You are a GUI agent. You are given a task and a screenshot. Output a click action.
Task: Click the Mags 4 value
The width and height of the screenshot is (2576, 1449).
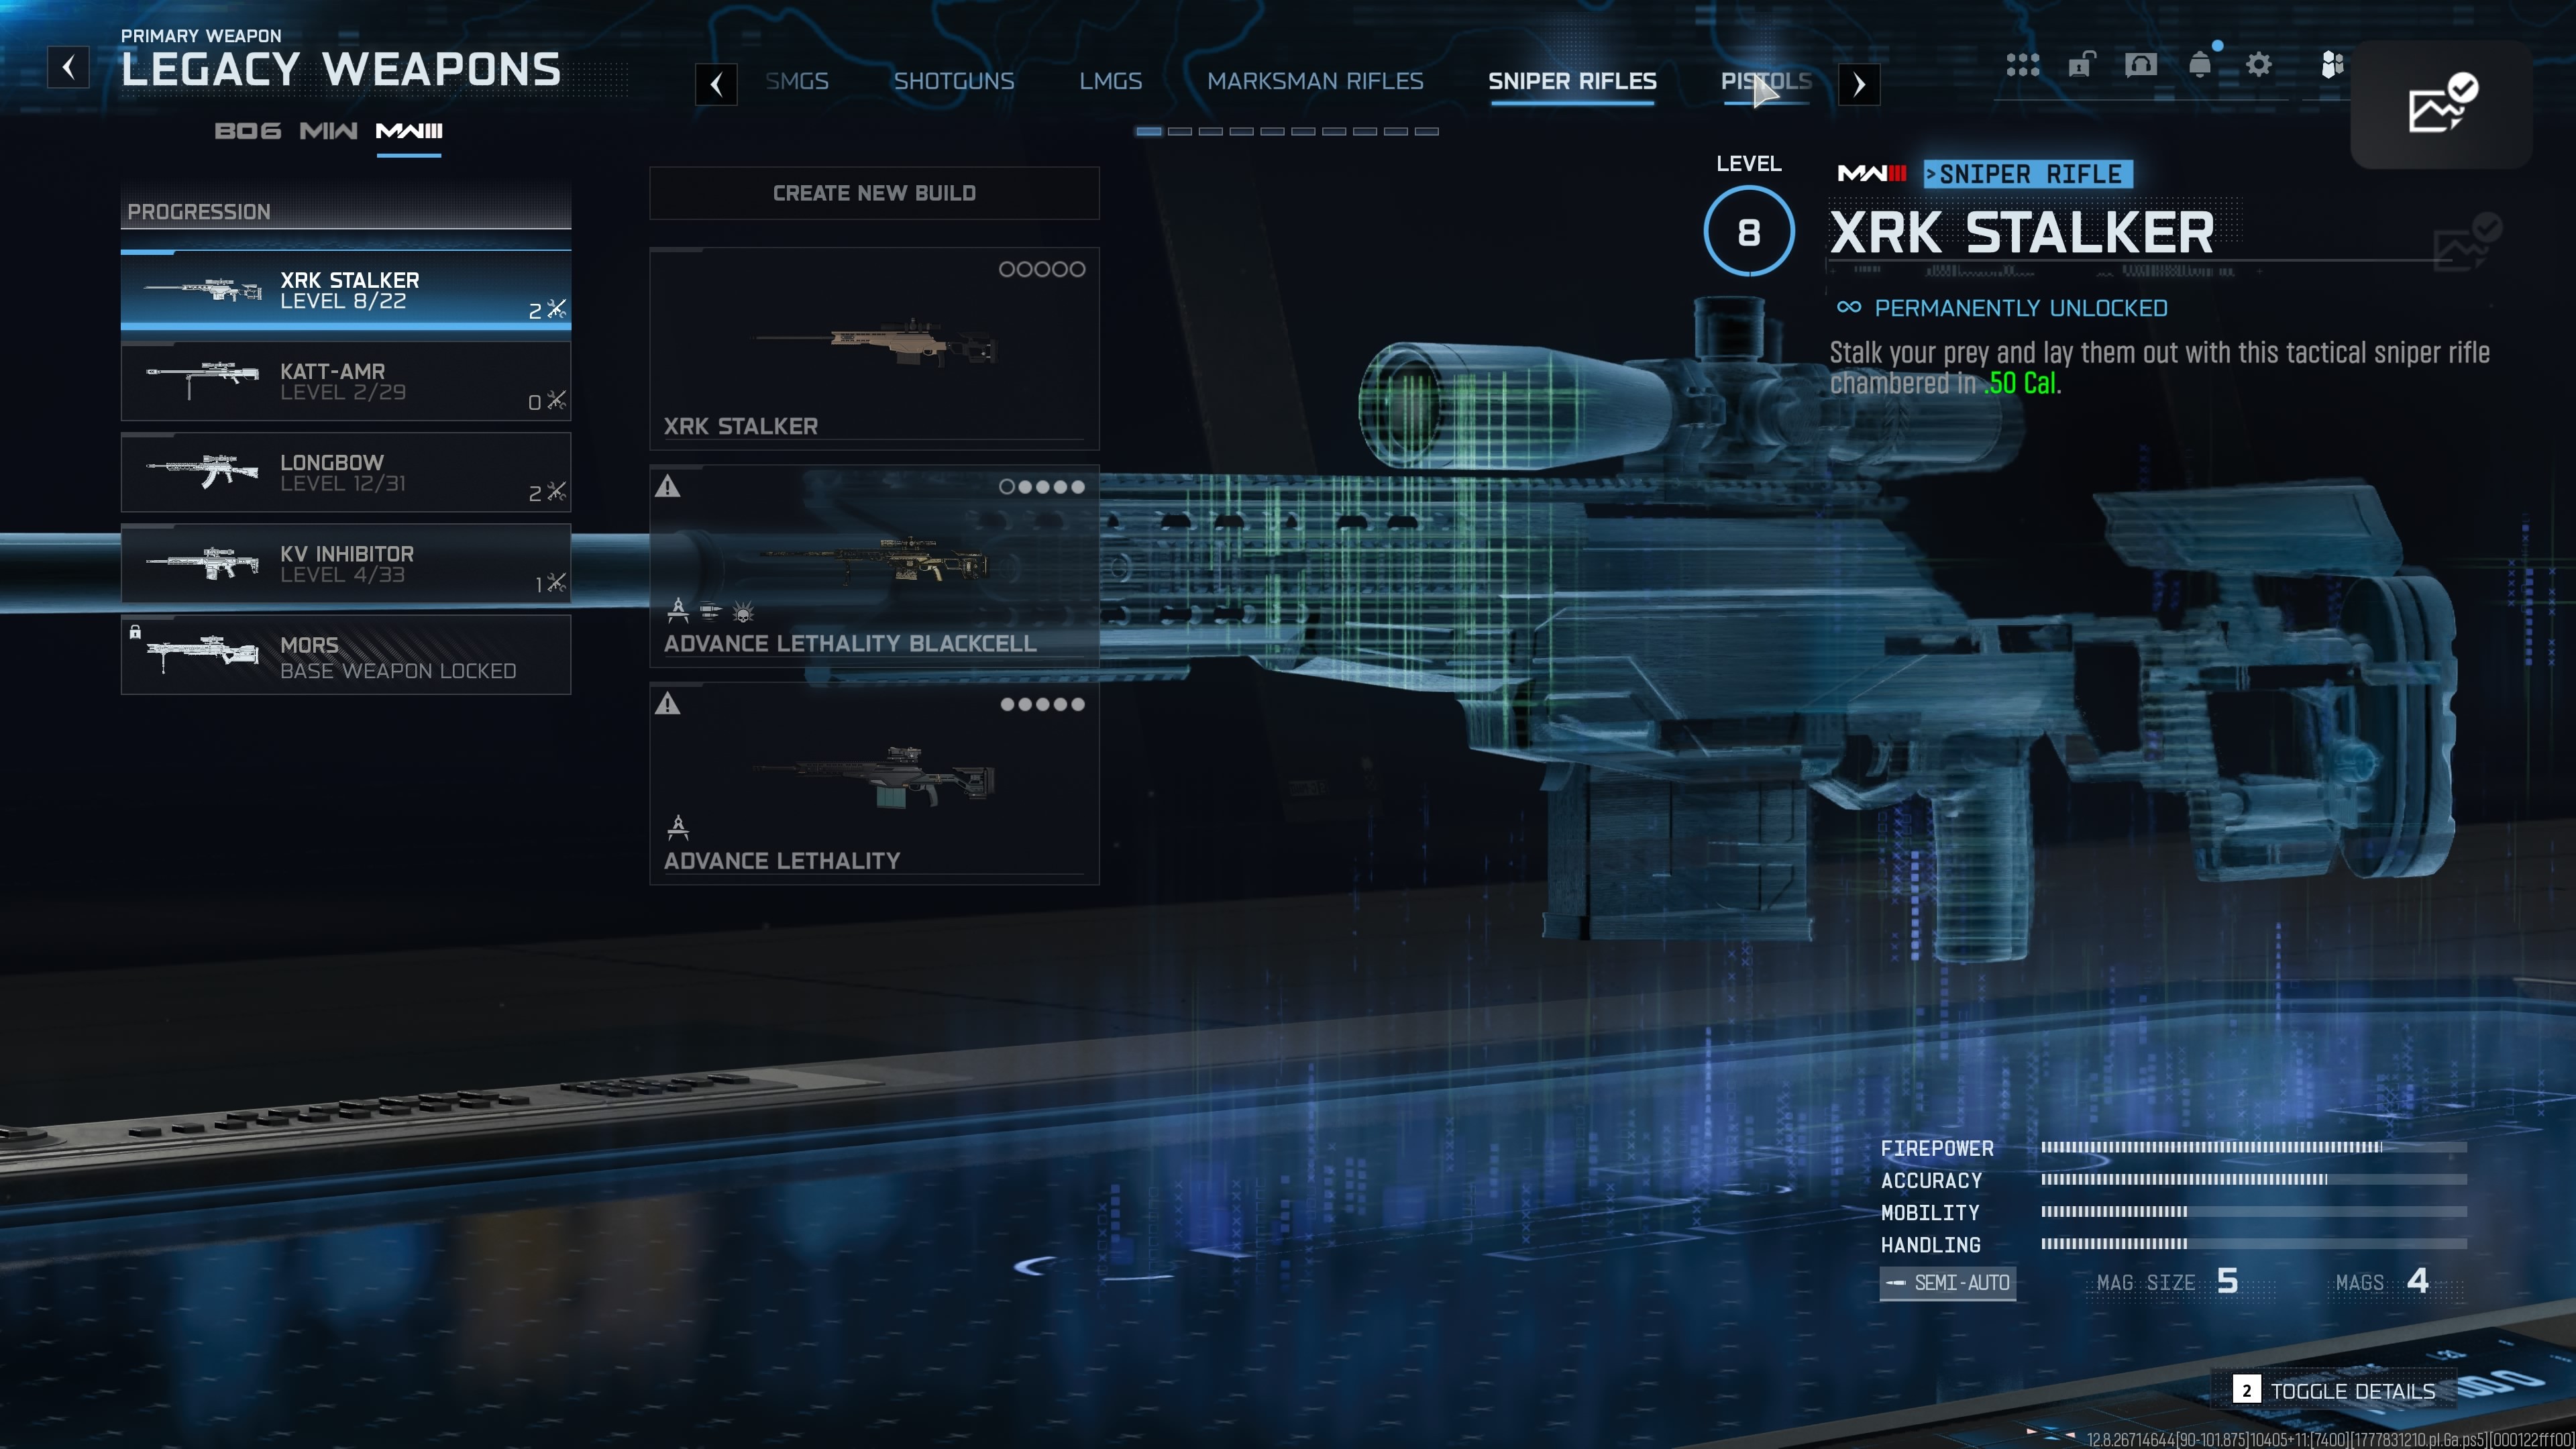(2418, 1281)
